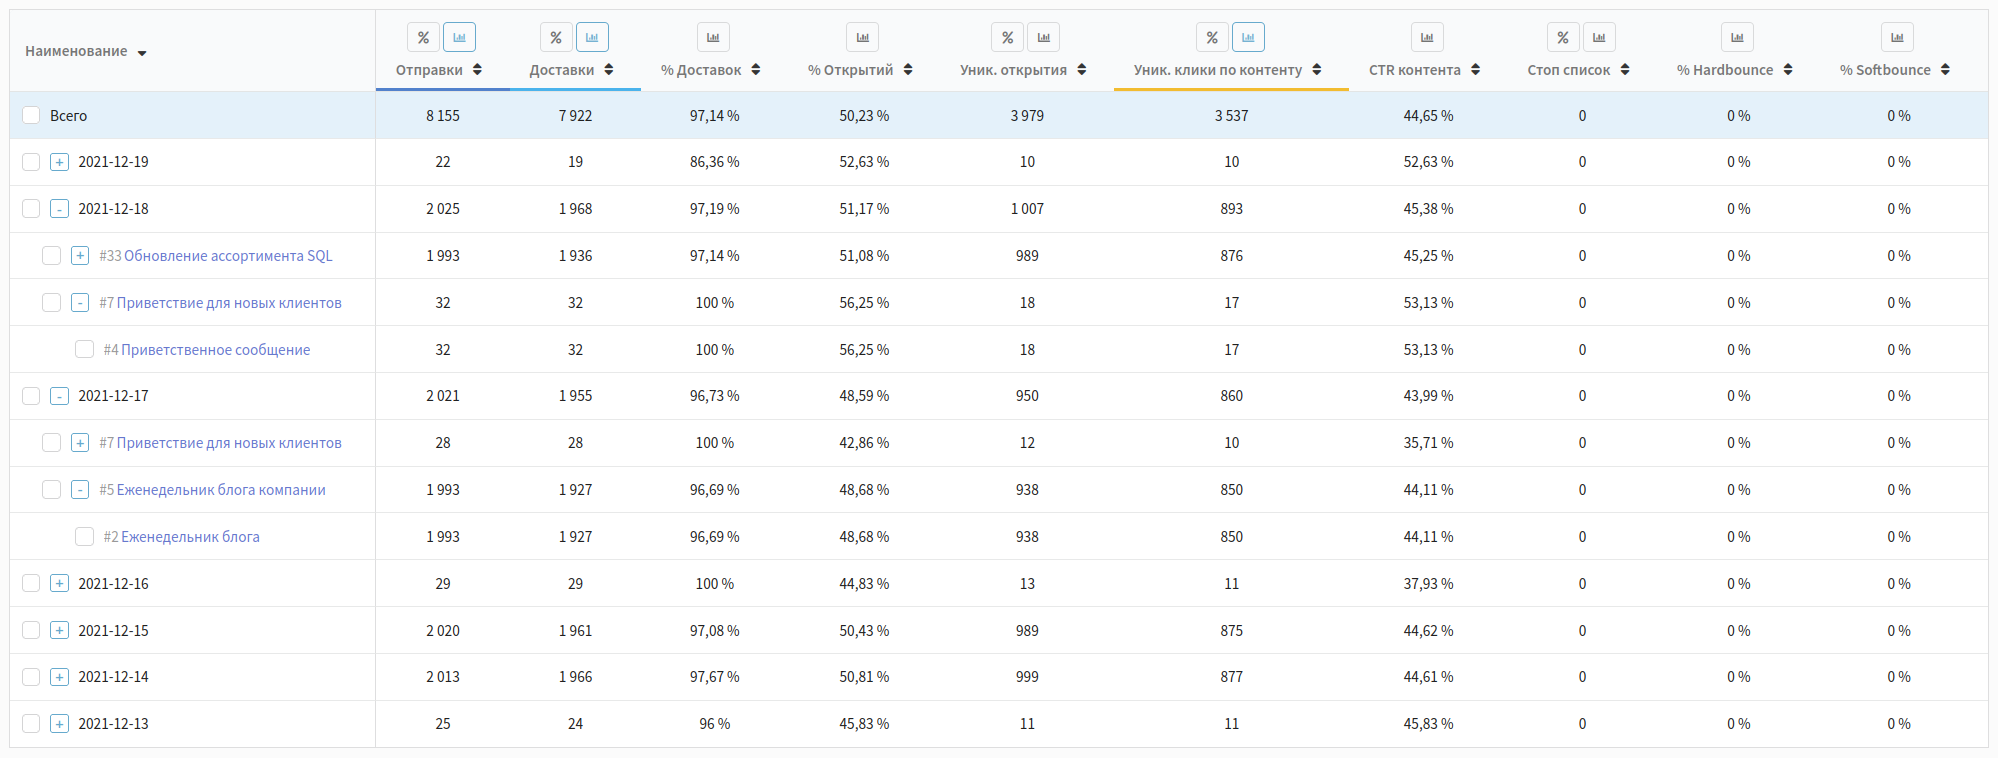Sort by % Softbounce column arrows
This screenshot has width=1998, height=758.
1945,70
